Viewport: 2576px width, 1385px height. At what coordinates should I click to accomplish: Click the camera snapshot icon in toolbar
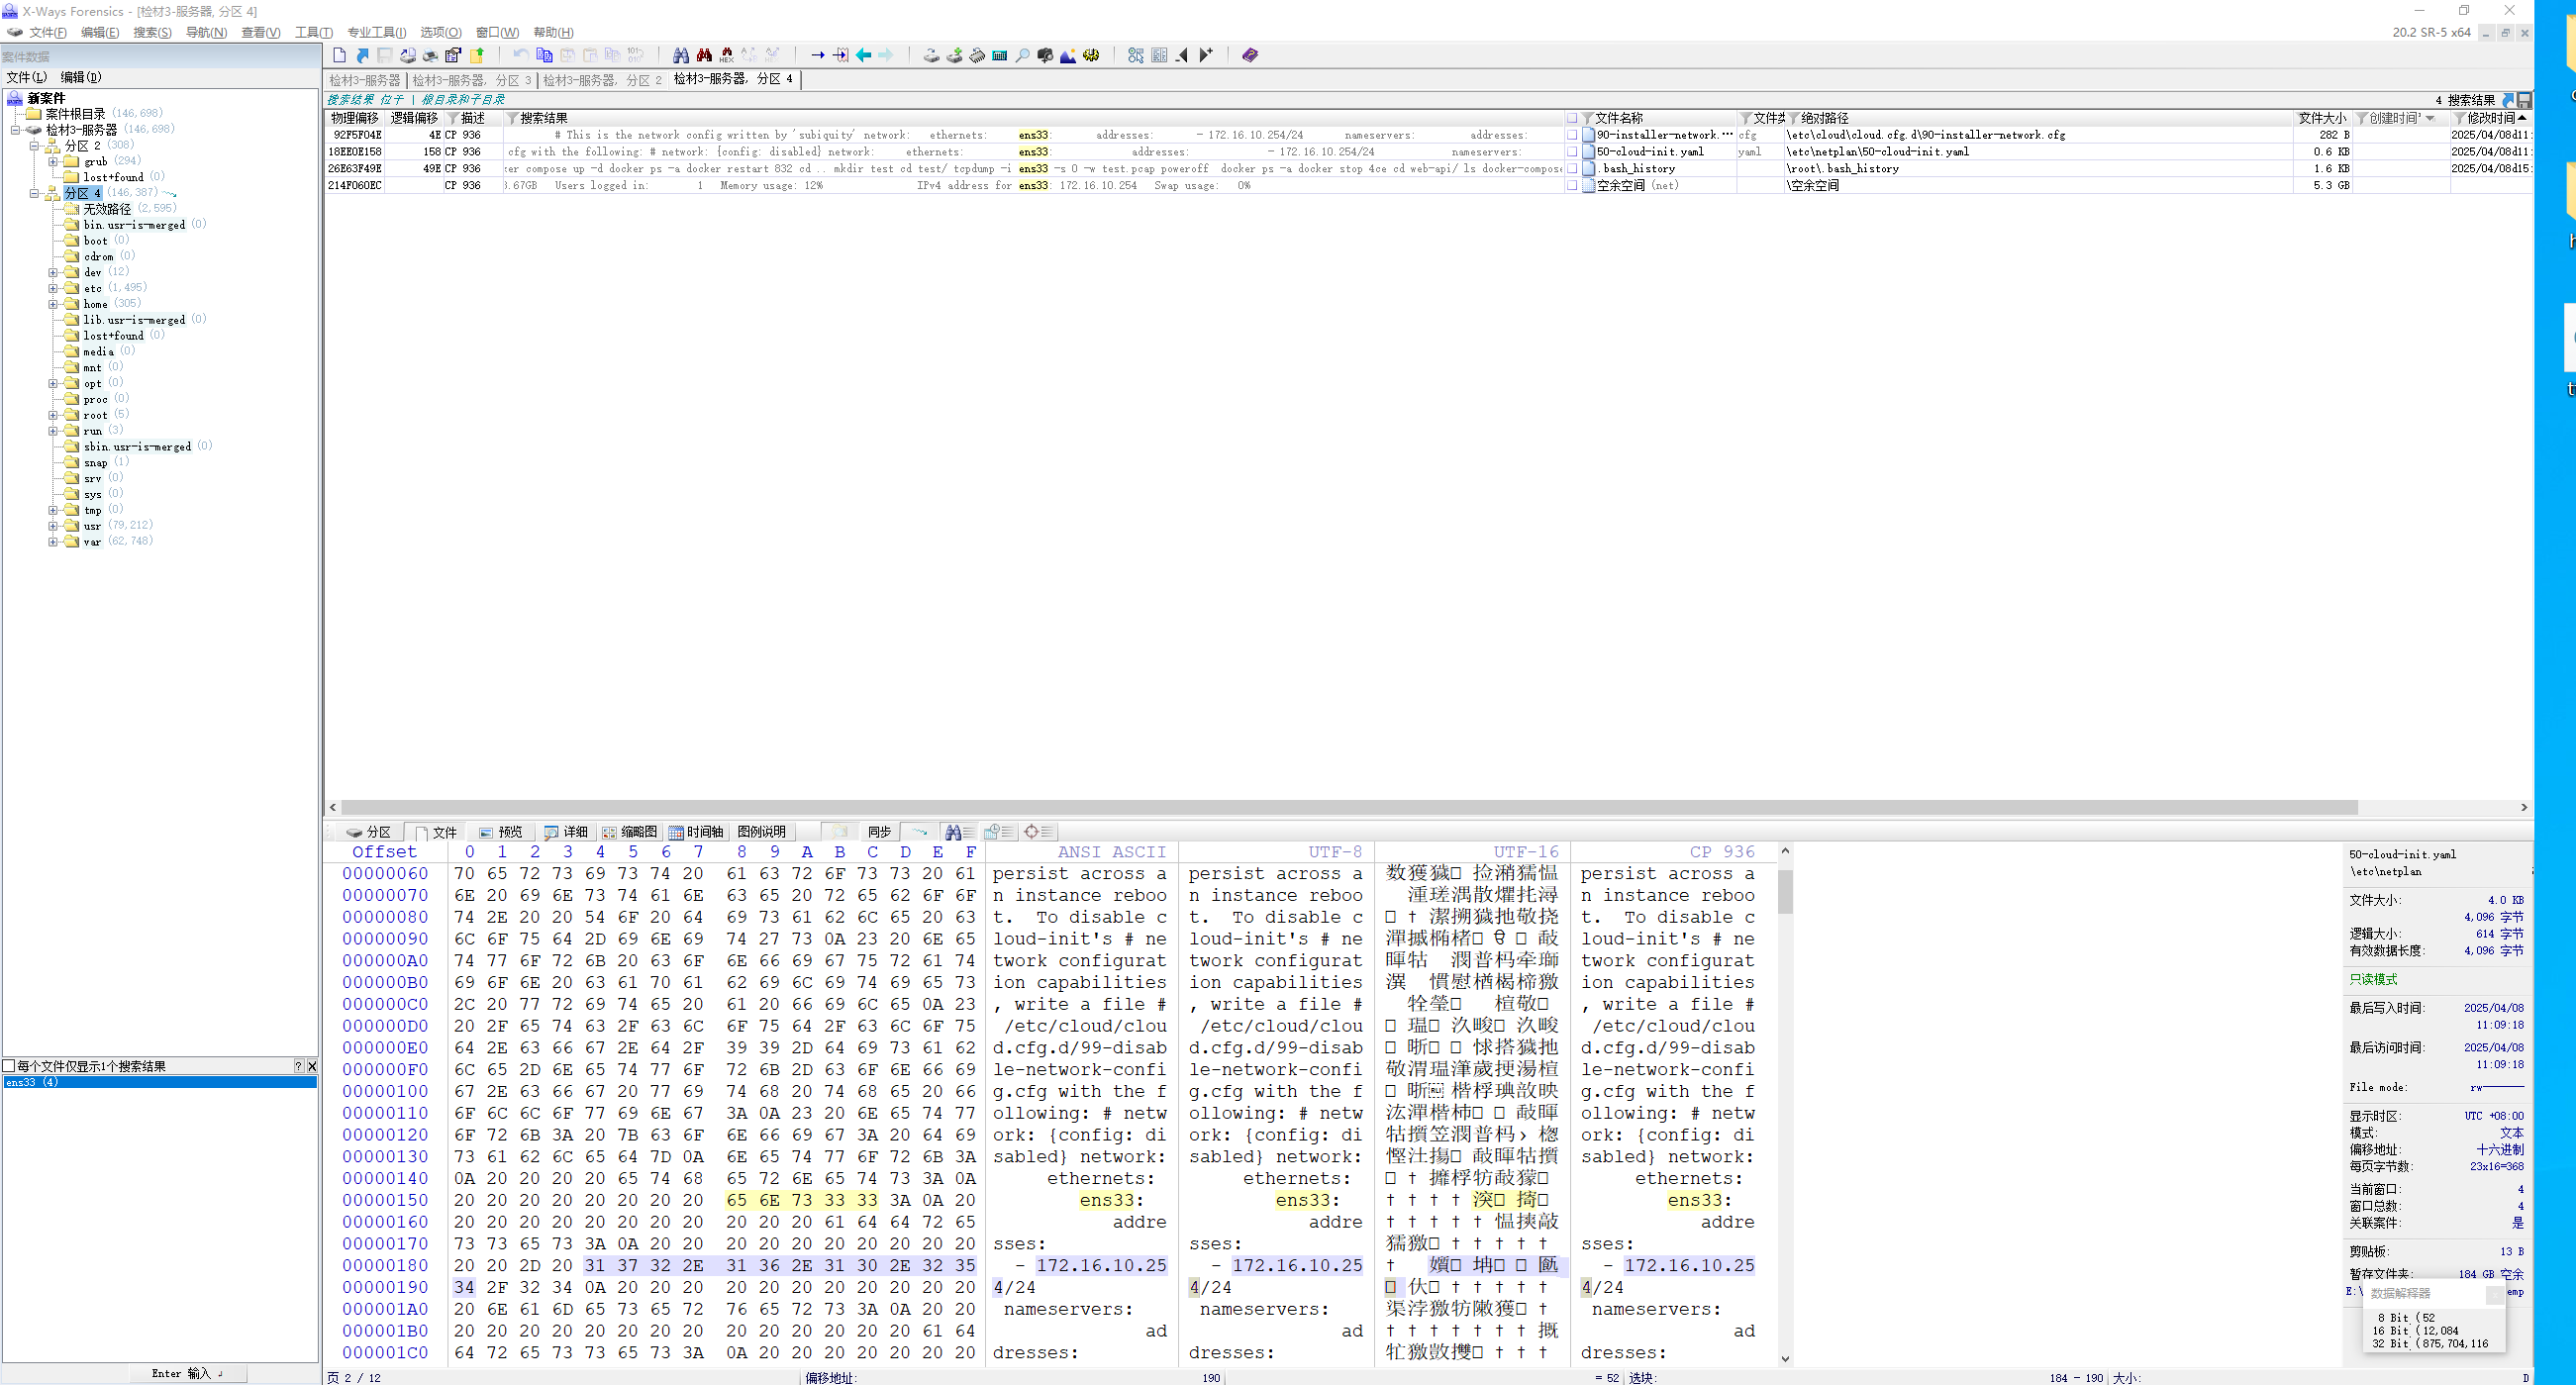coord(1045,55)
